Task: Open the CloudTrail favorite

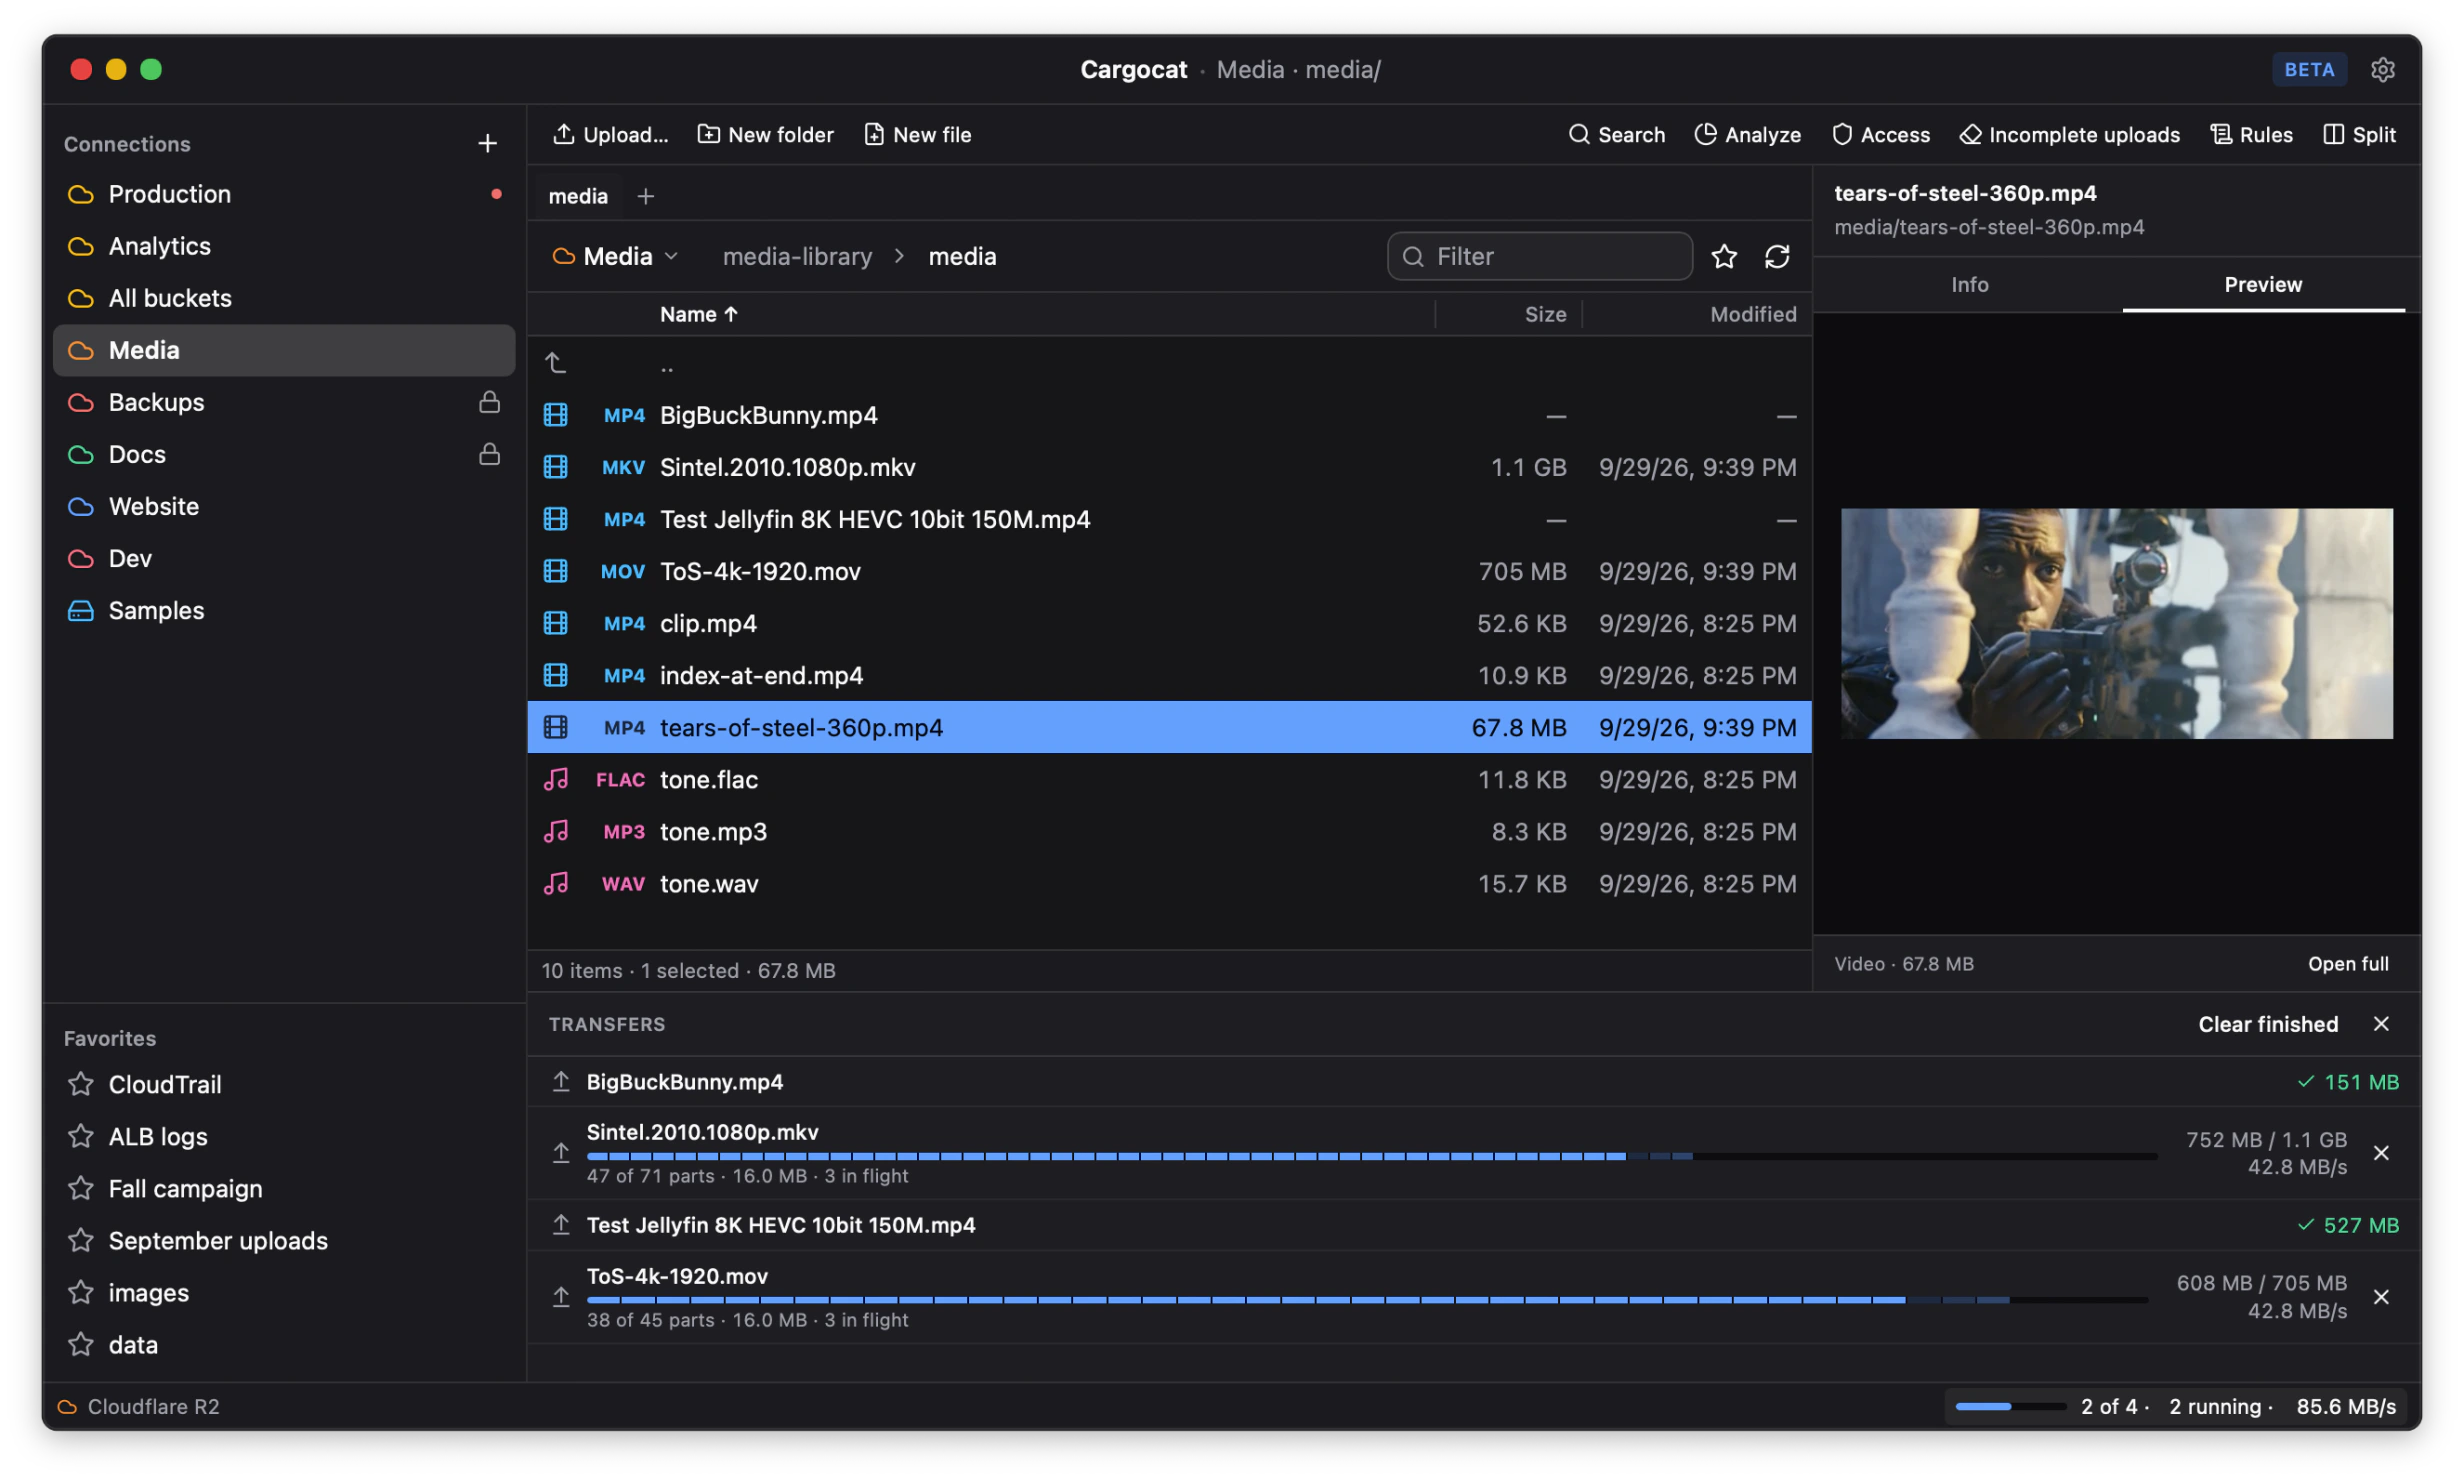Action: point(284,1084)
